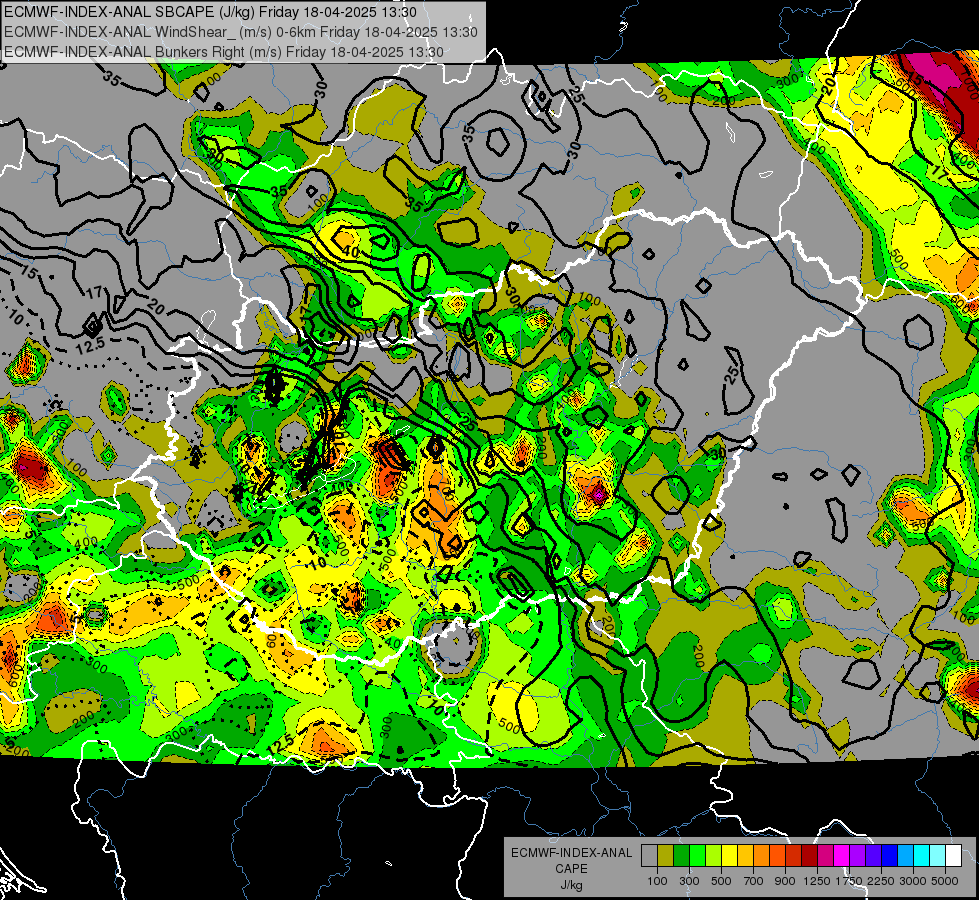Select the dark green legend swatch

click(x=681, y=855)
